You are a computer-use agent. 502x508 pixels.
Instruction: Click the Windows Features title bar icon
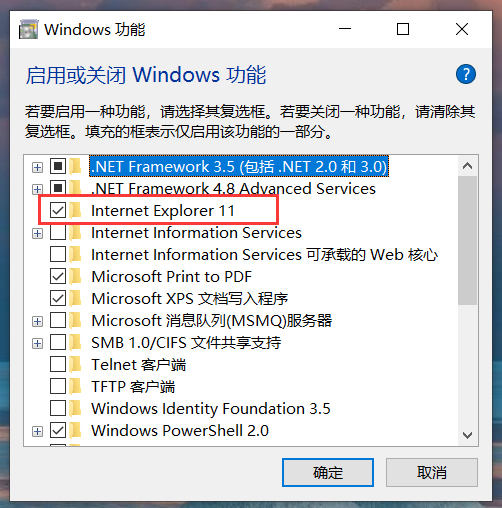click(28, 29)
